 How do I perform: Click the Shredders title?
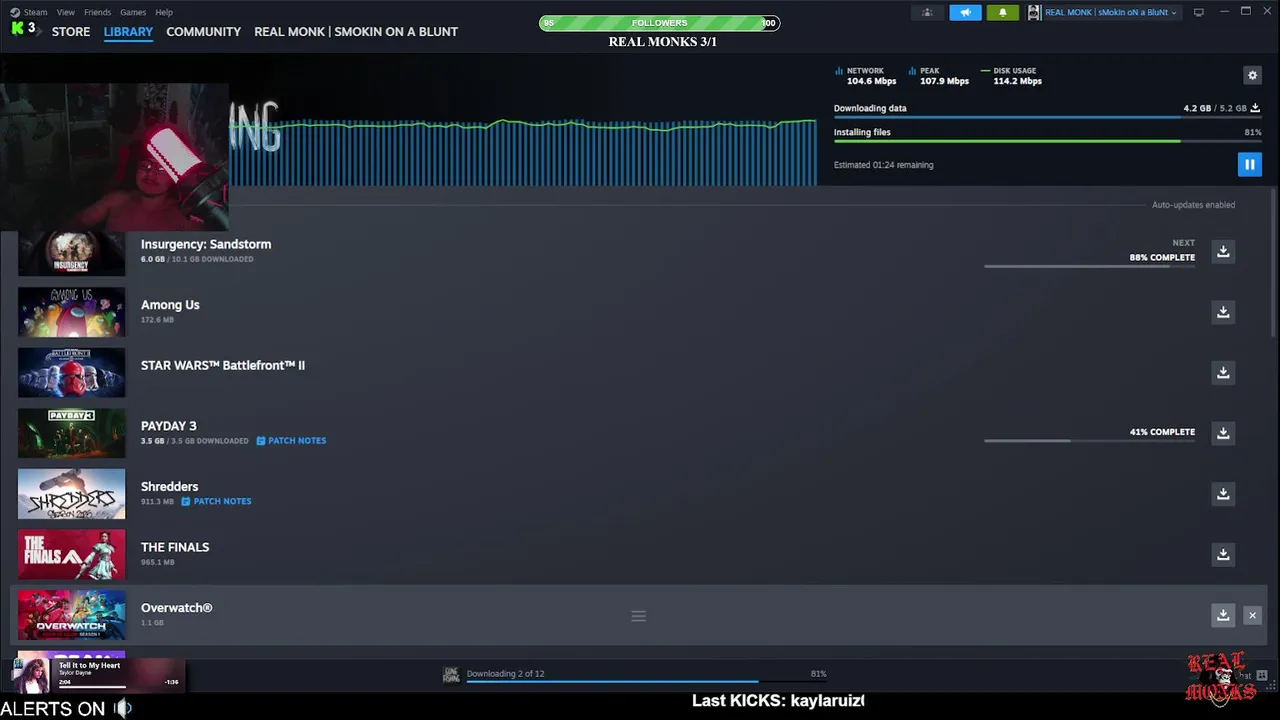[169, 486]
